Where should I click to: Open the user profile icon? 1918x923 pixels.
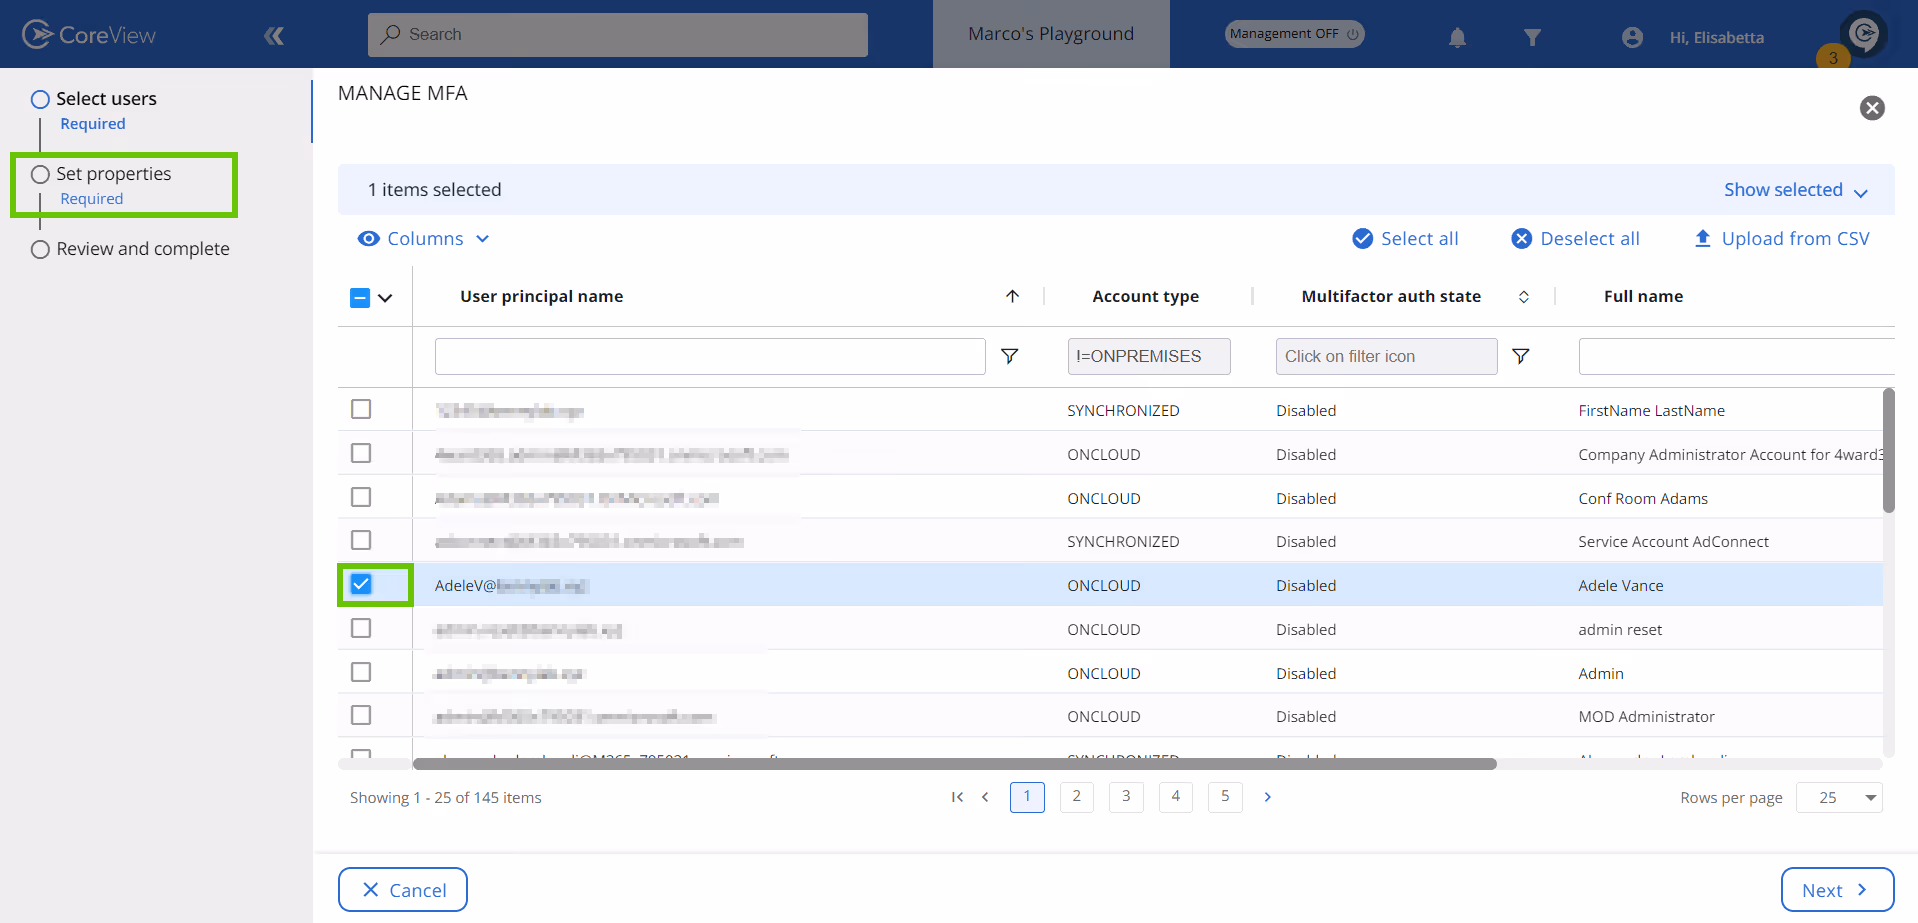click(x=1631, y=37)
